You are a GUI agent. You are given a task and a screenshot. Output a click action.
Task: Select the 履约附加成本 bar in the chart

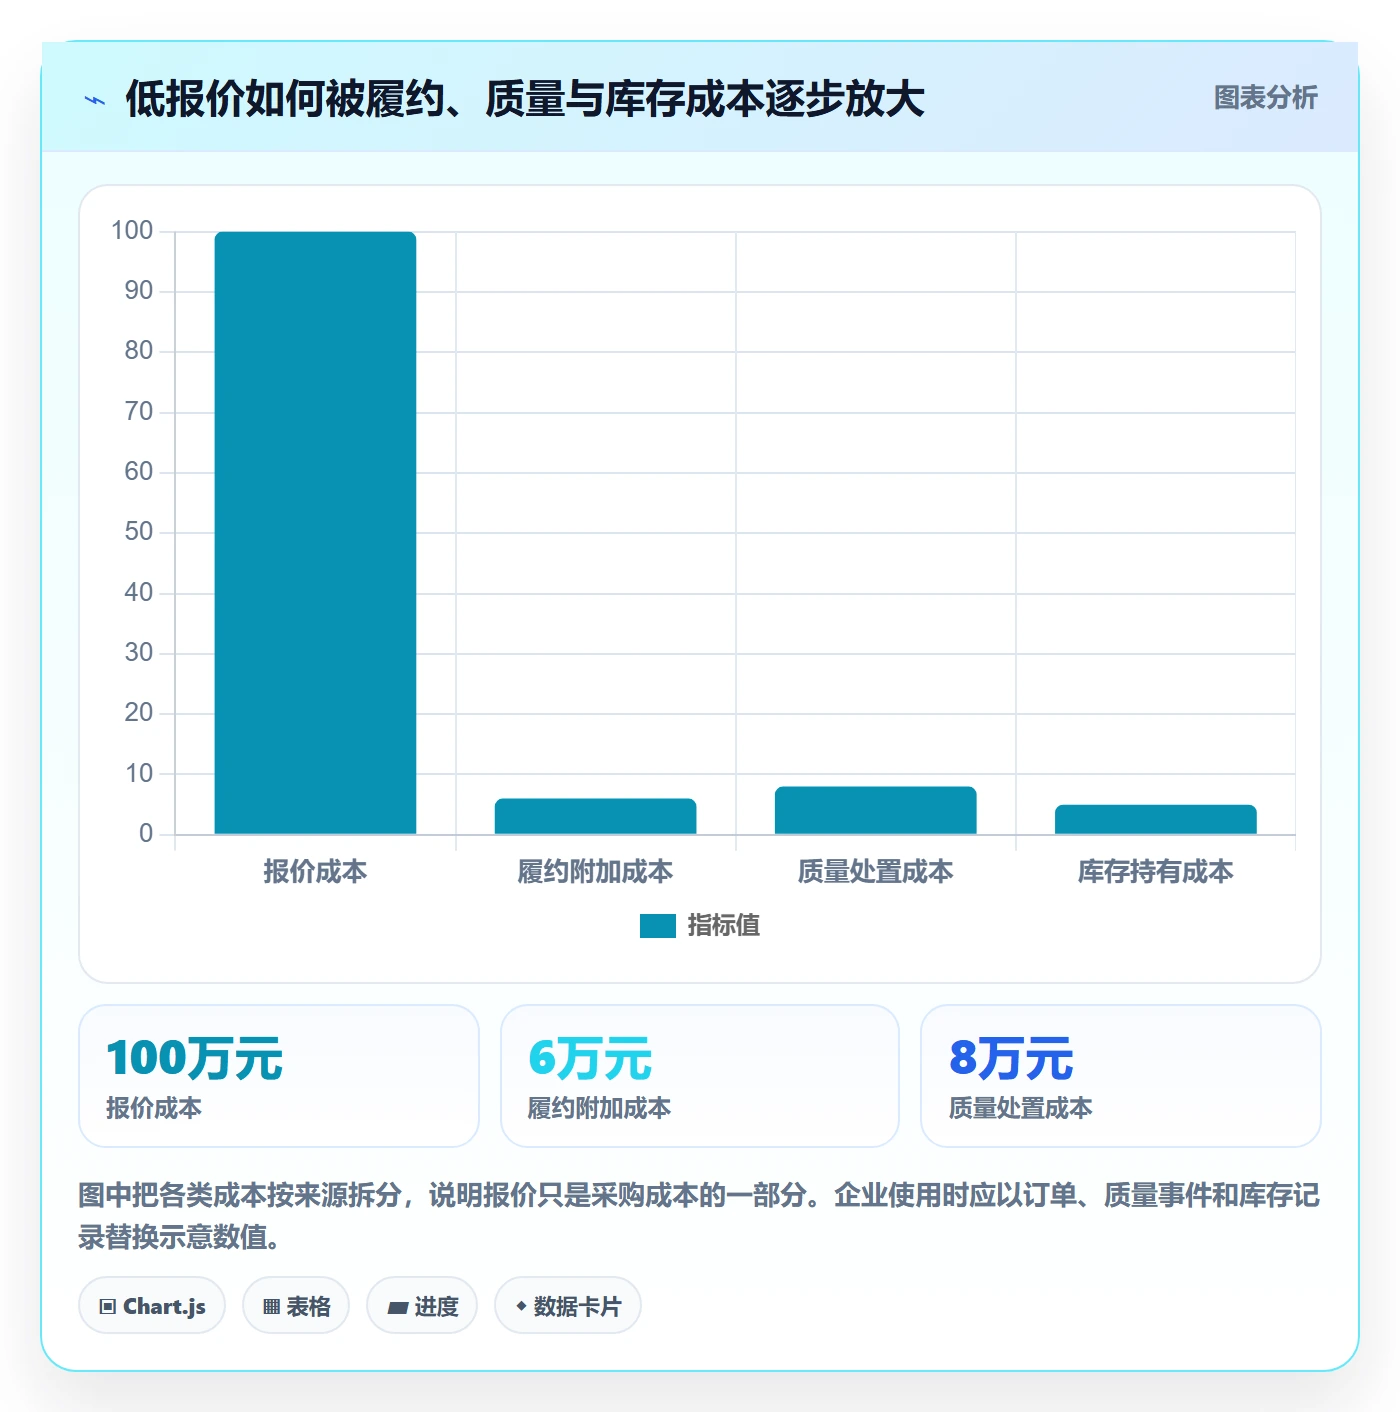coord(595,816)
